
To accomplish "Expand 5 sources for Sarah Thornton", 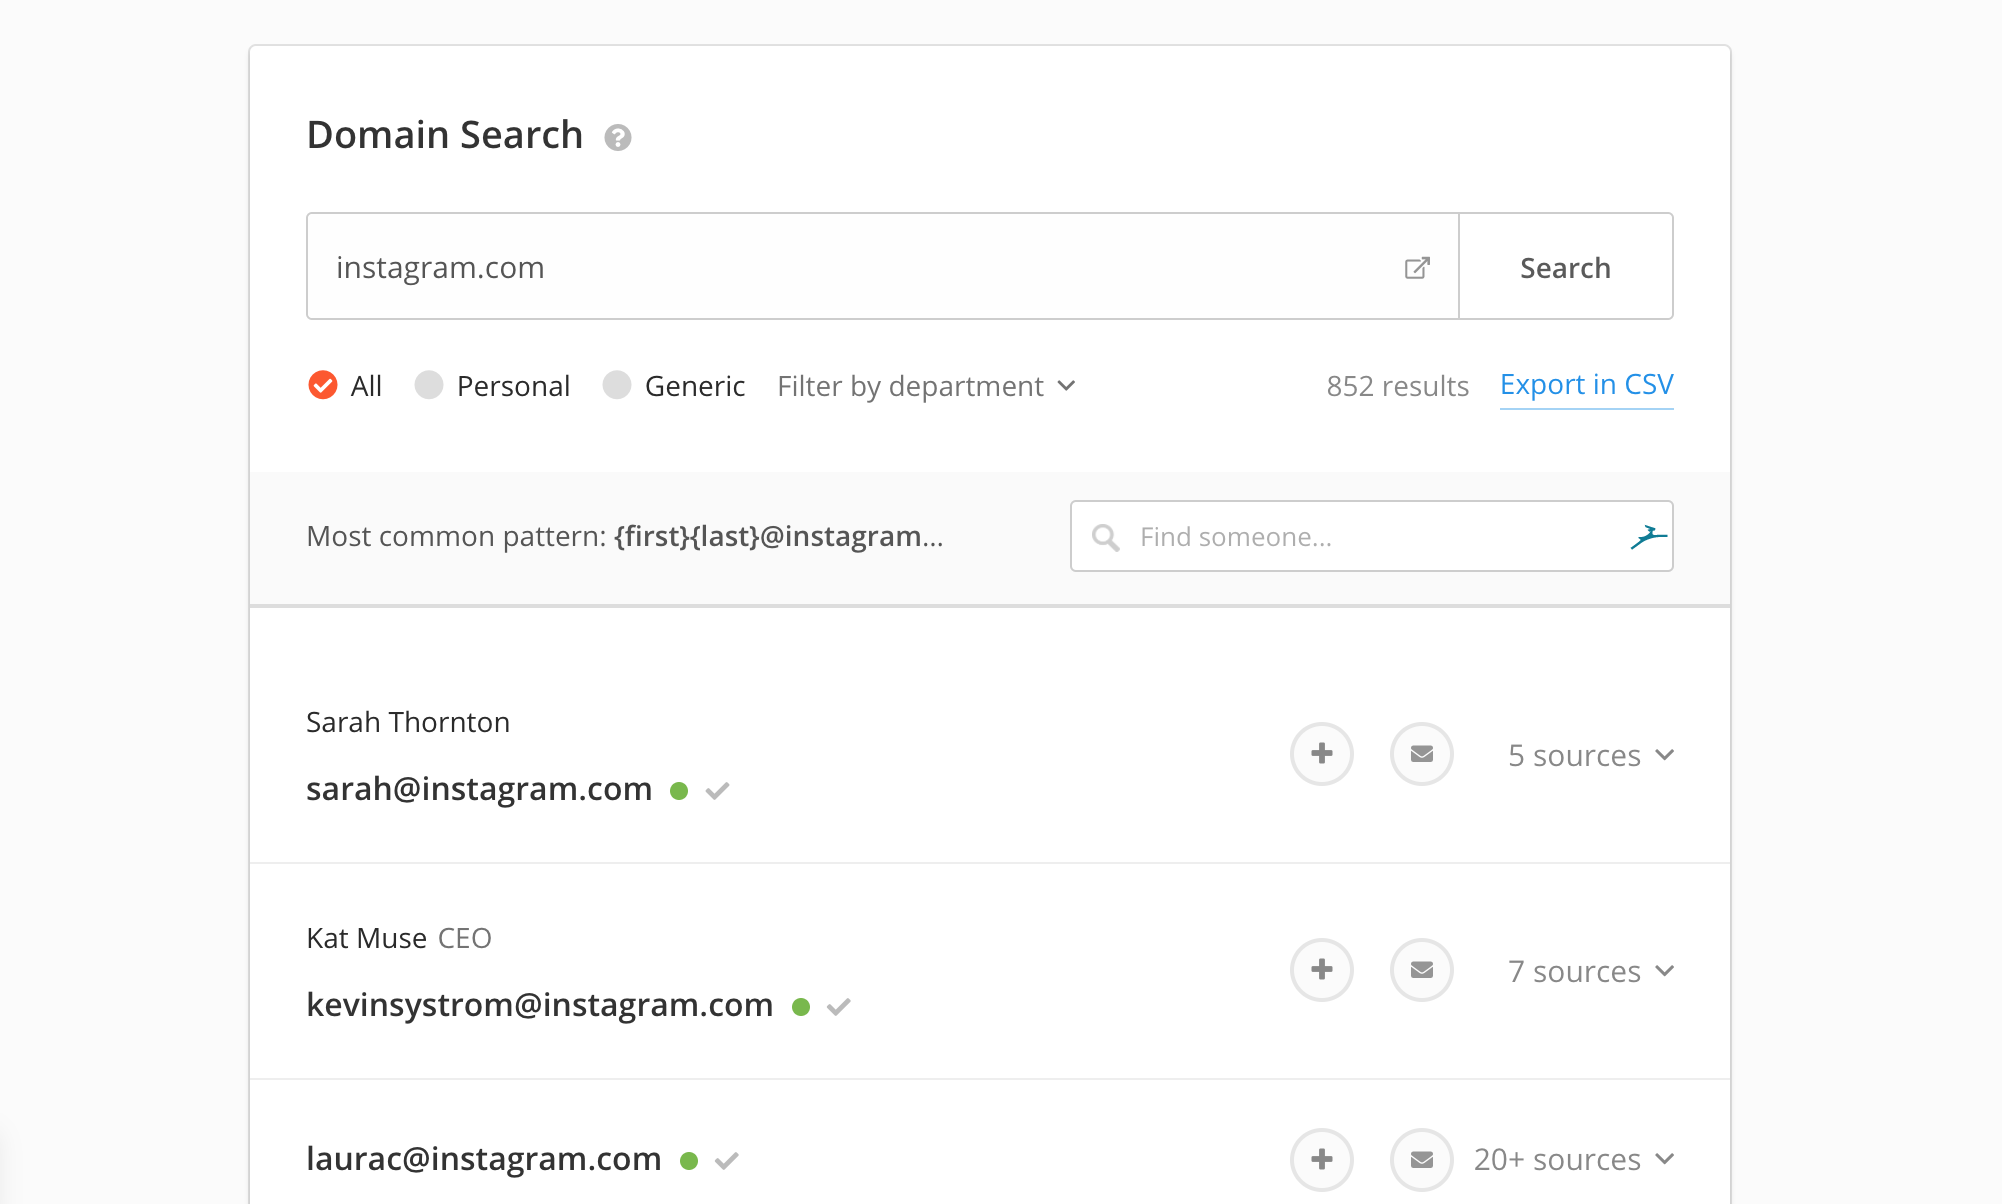I will [1590, 755].
